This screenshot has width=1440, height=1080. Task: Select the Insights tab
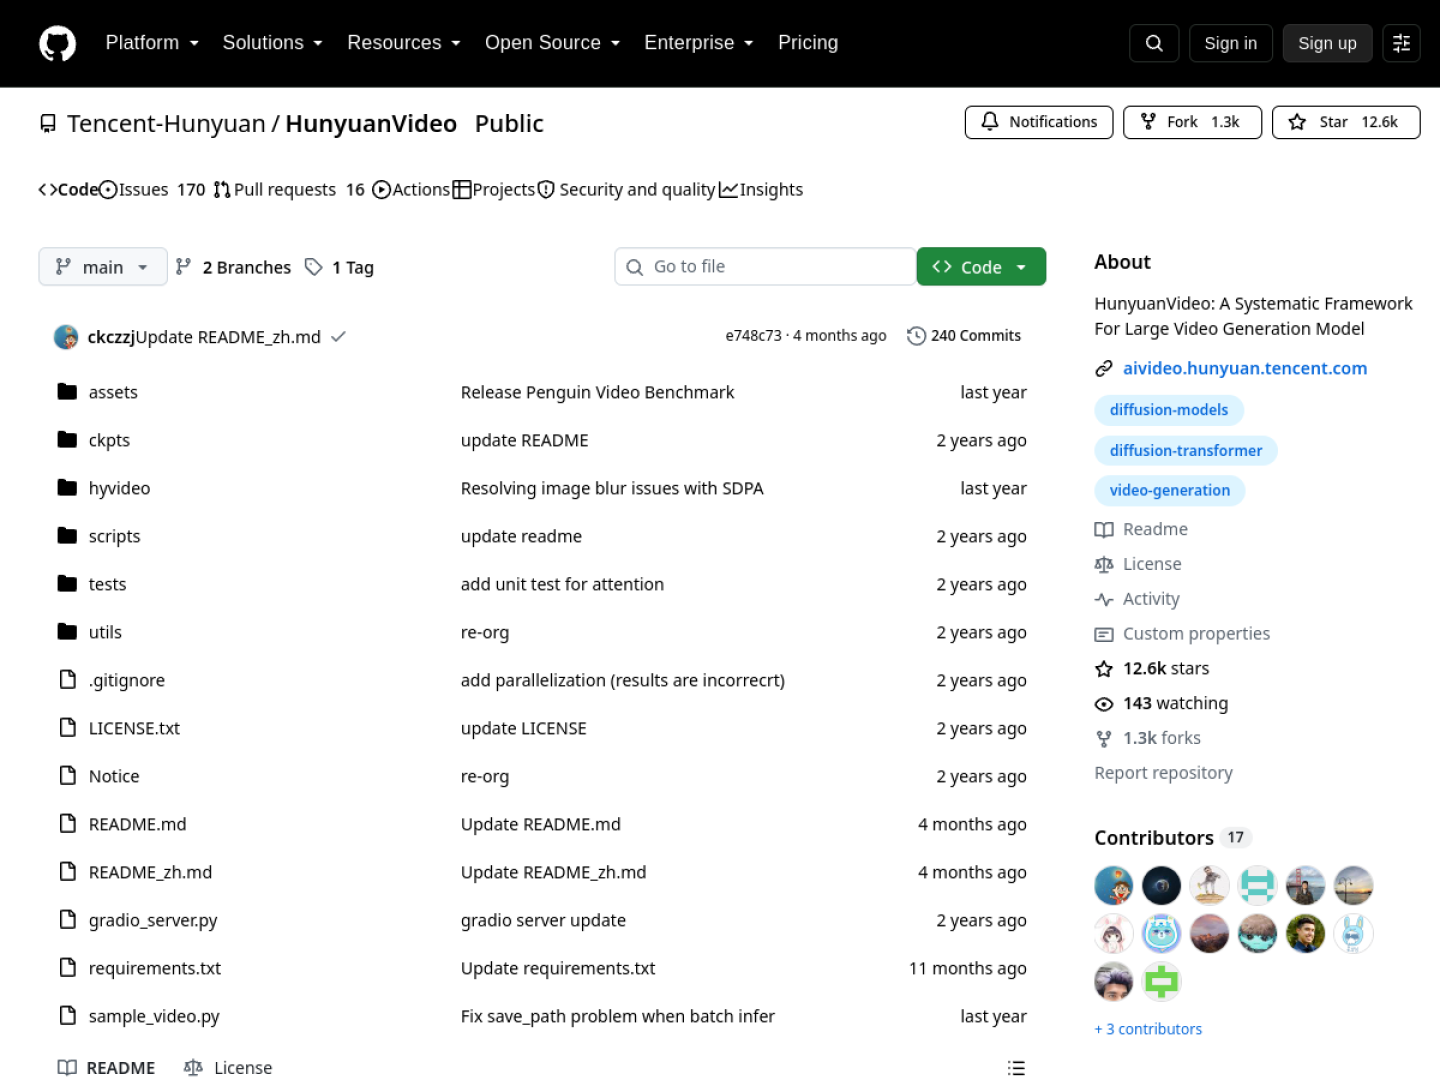(761, 190)
